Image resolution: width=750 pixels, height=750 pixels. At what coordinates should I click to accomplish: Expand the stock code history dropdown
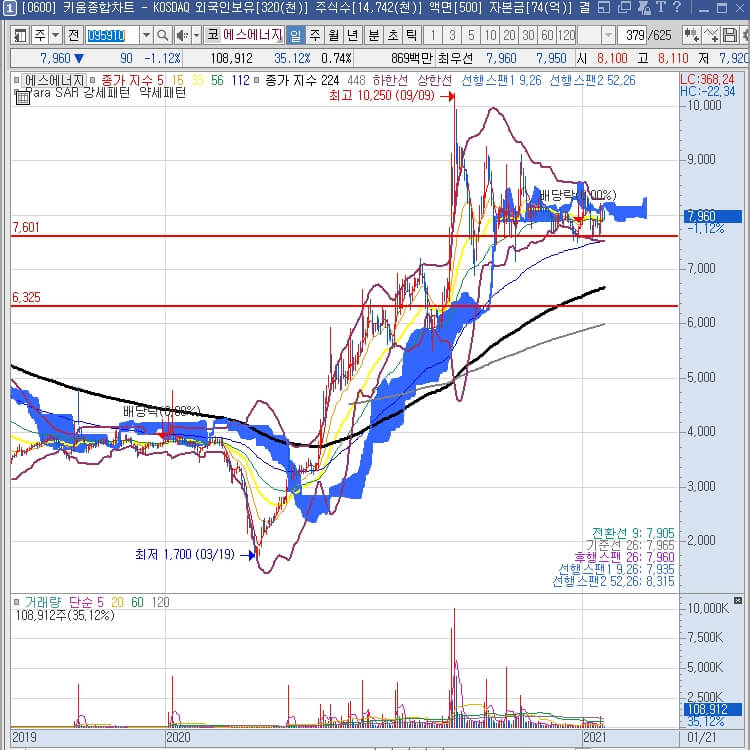(146, 35)
